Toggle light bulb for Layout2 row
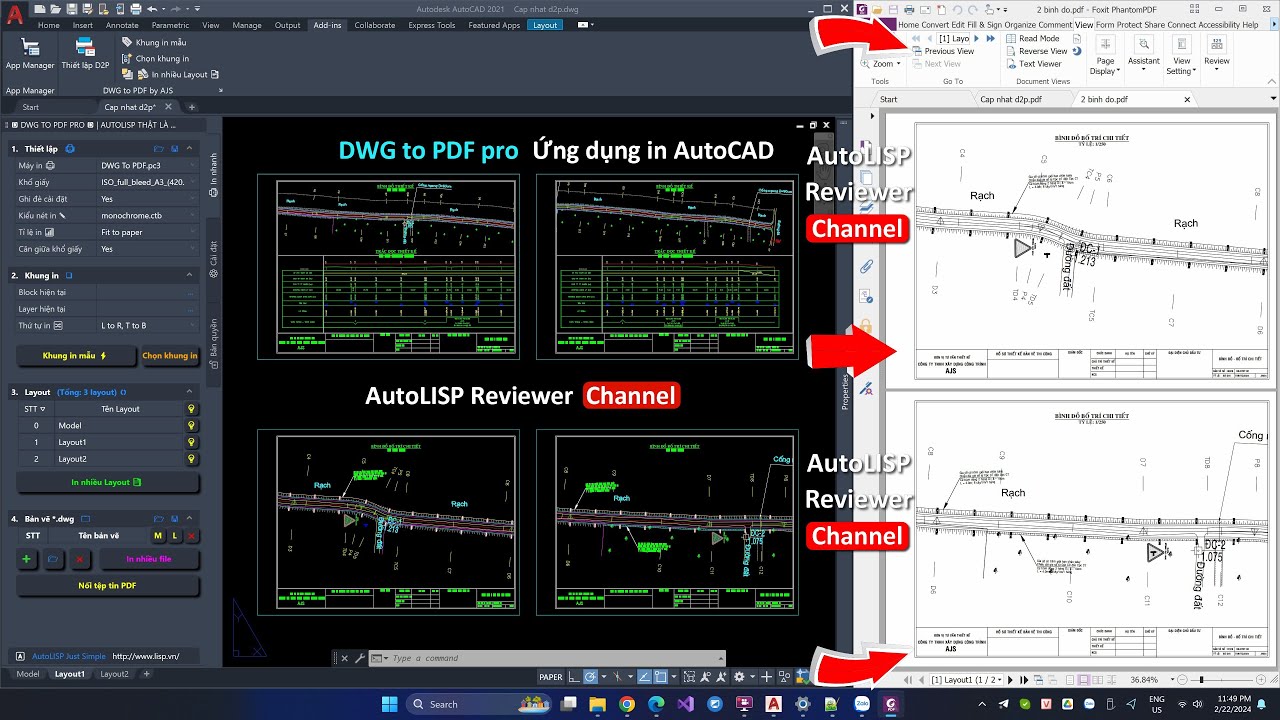The image size is (1280, 720). point(191,459)
